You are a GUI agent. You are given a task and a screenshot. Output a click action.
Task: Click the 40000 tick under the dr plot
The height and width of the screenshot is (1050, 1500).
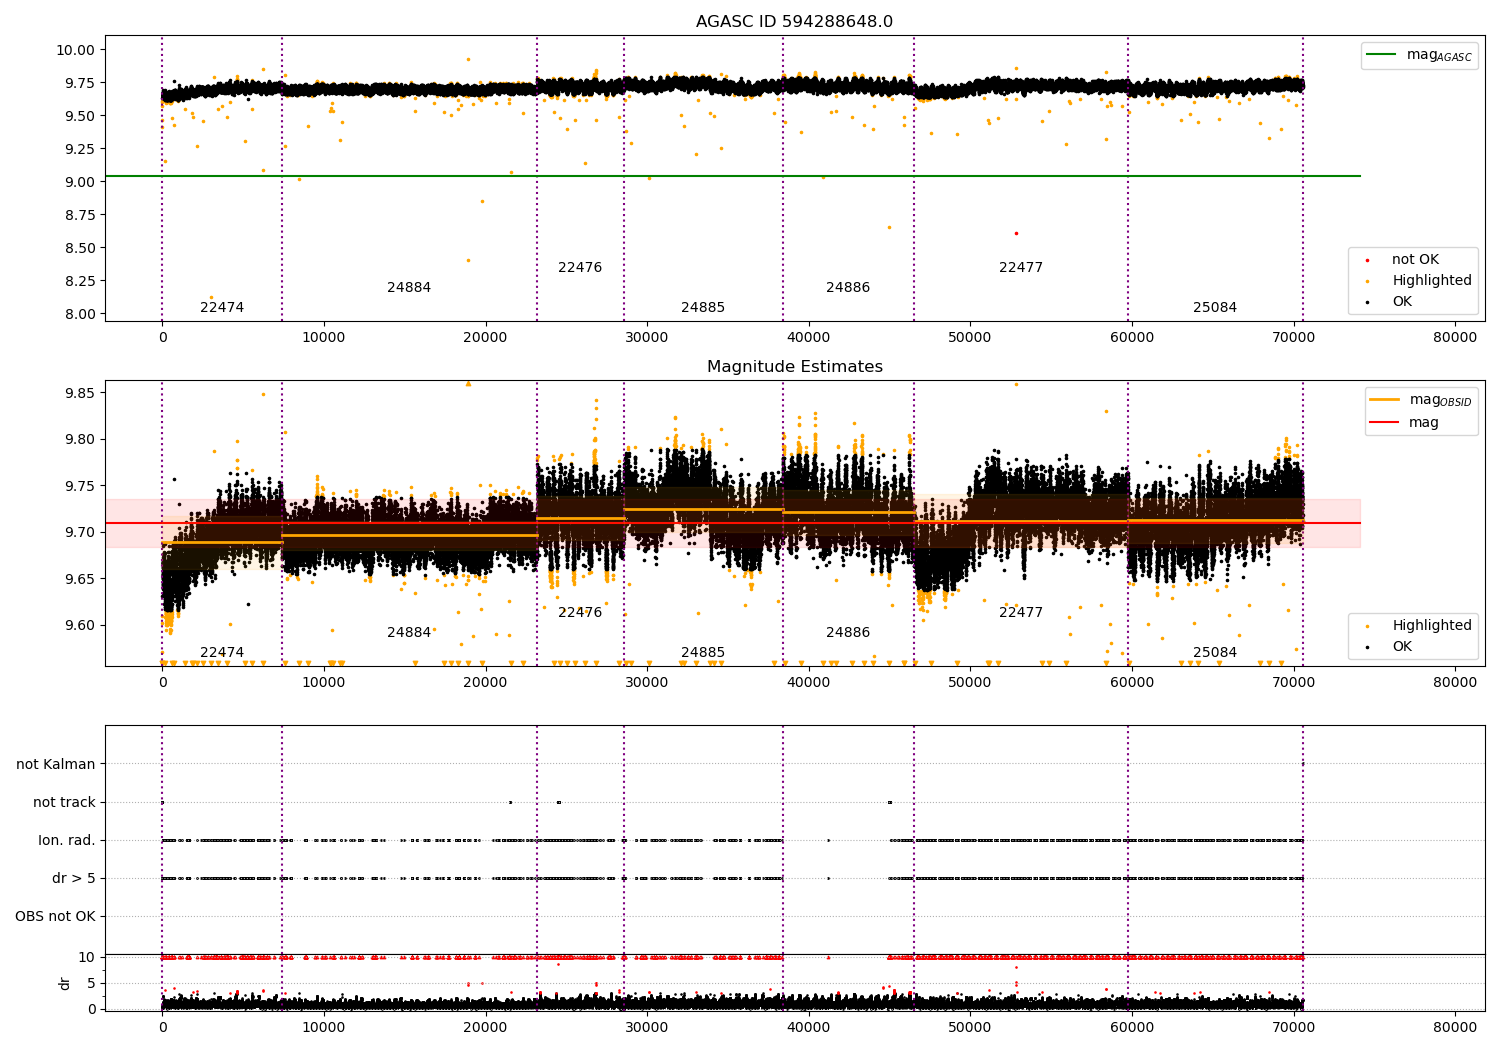click(x=808, y=1027)
